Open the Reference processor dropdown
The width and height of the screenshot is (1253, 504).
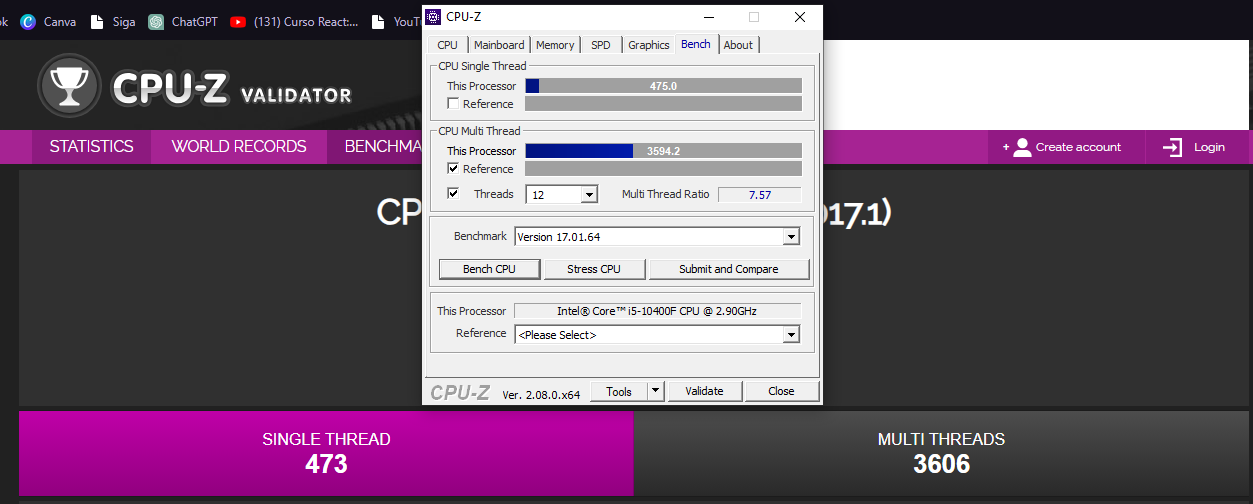[657, 335]
